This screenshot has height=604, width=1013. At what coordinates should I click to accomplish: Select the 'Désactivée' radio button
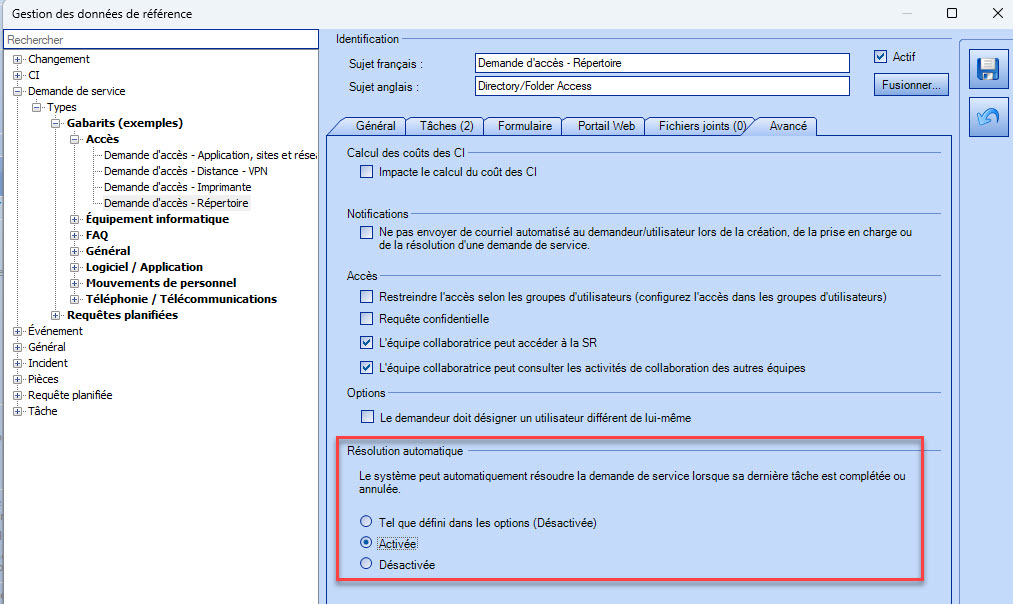pos(366,564)
